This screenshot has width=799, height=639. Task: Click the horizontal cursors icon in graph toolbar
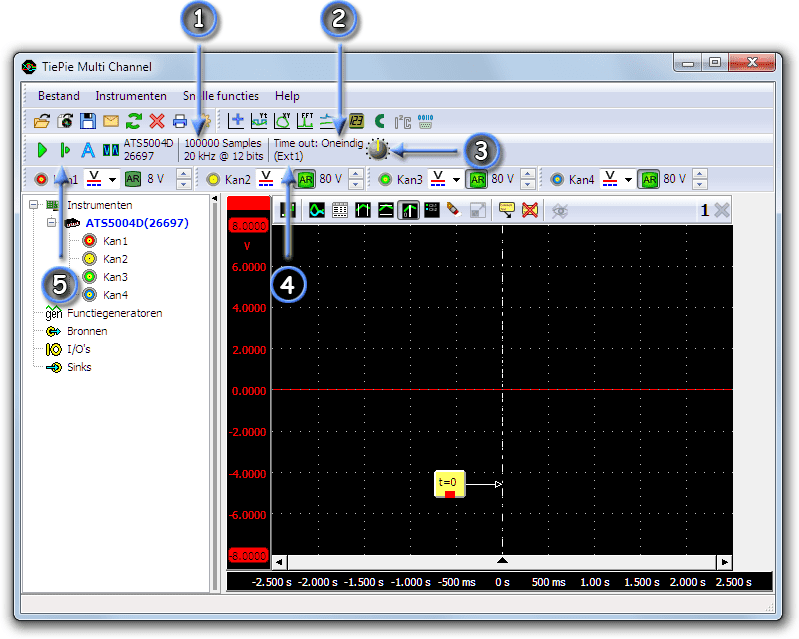386,209
